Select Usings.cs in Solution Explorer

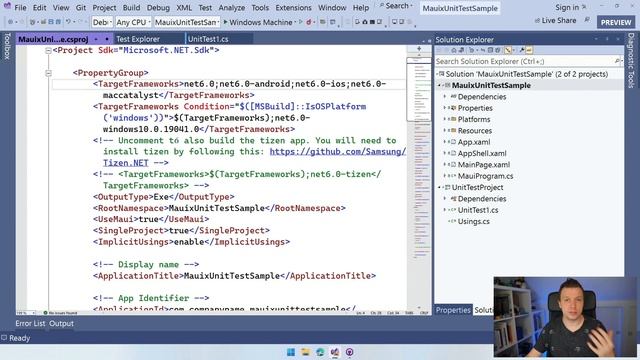point(473,221)
